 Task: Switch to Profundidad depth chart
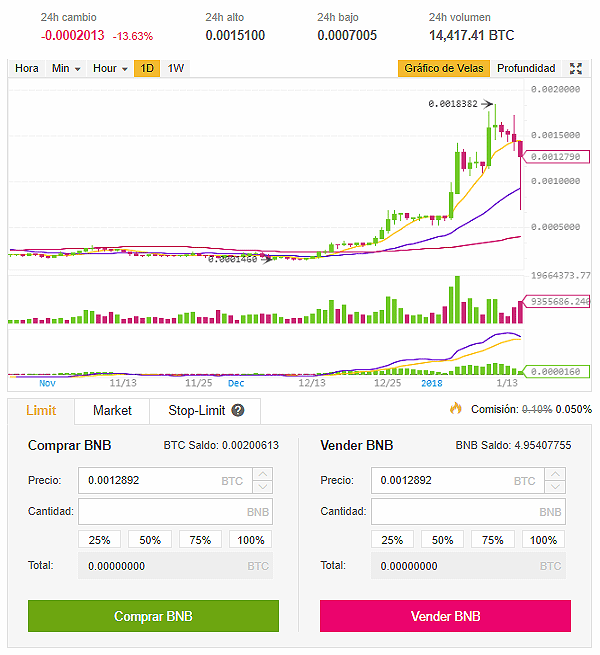526,69
